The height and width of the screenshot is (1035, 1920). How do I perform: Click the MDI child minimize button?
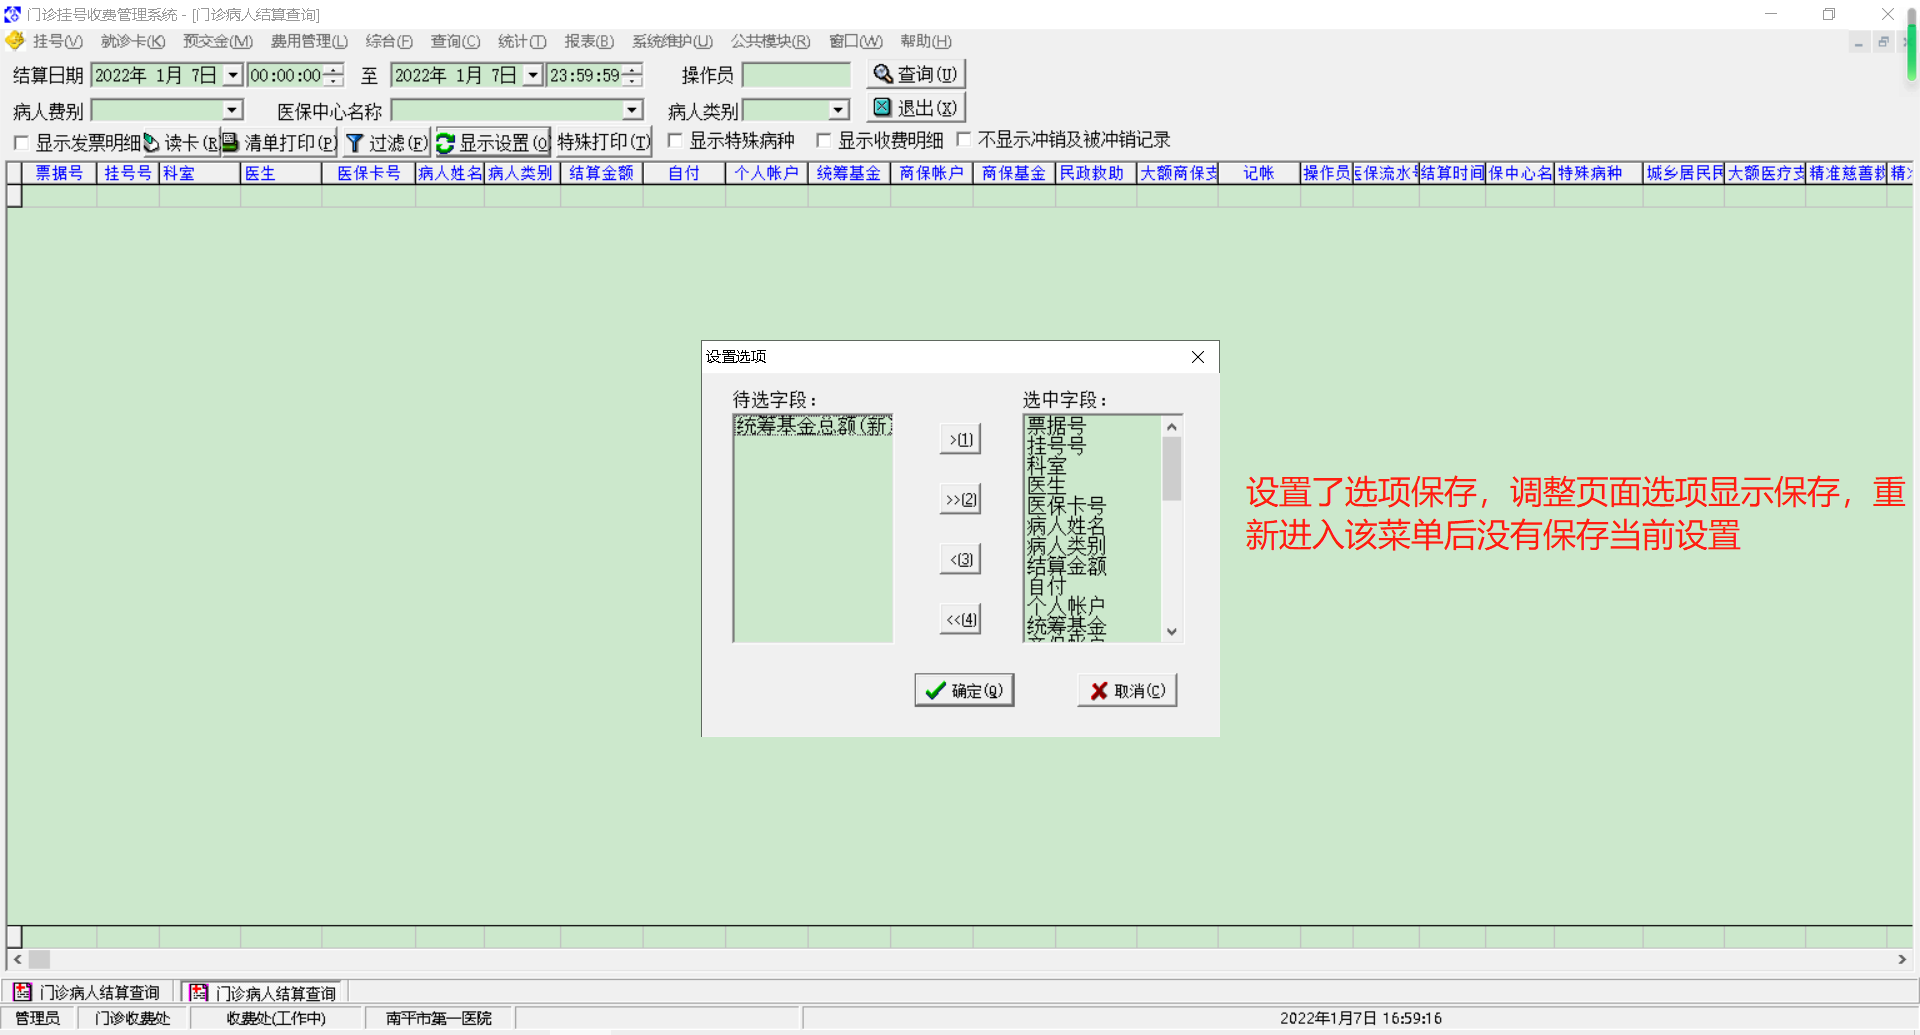[1858, 42]
